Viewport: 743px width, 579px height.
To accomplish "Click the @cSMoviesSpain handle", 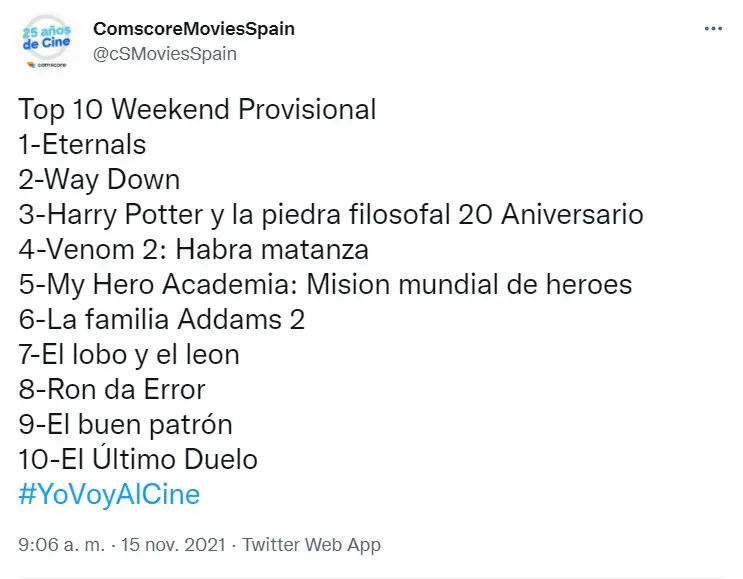I will [x=165, y=54].
